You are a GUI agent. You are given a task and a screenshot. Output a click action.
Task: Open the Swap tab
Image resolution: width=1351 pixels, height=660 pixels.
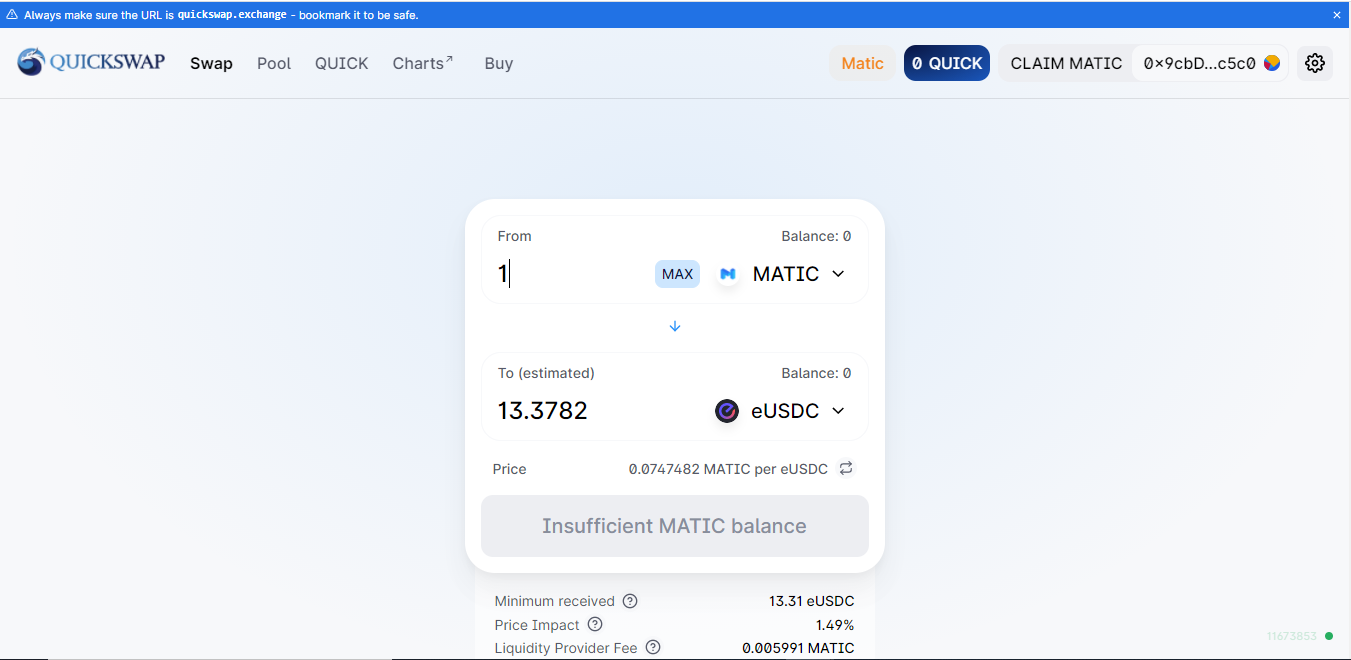[x=211, y=63]
